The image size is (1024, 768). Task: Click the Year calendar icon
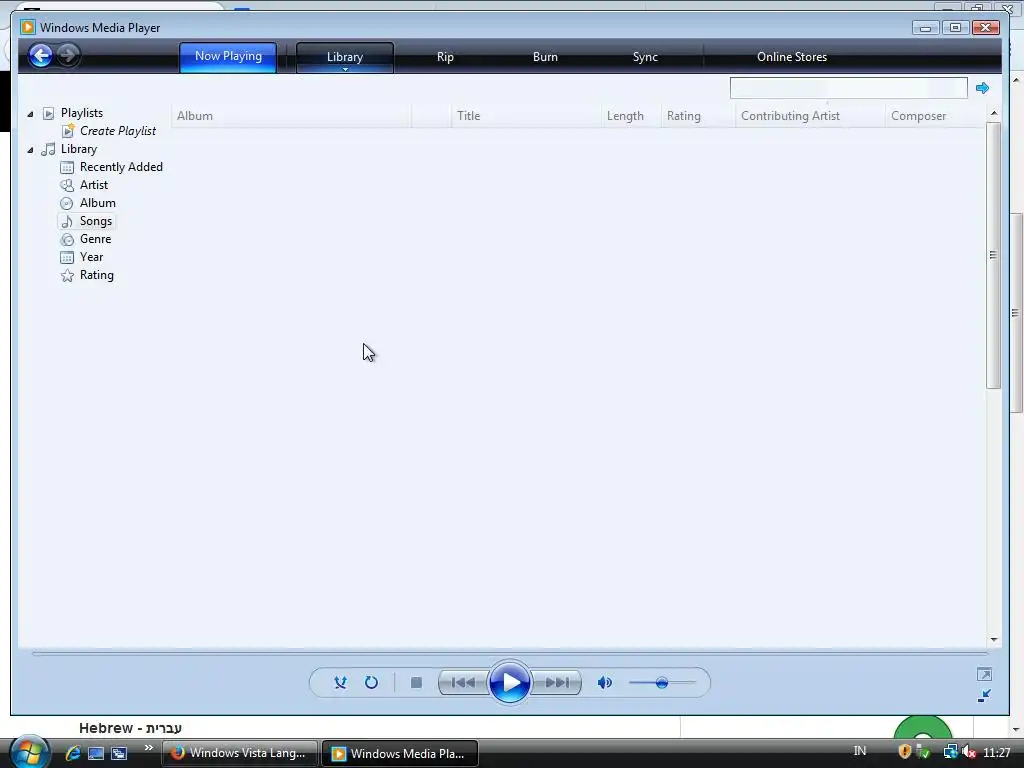pyautogui.click(x=67, y=257)
